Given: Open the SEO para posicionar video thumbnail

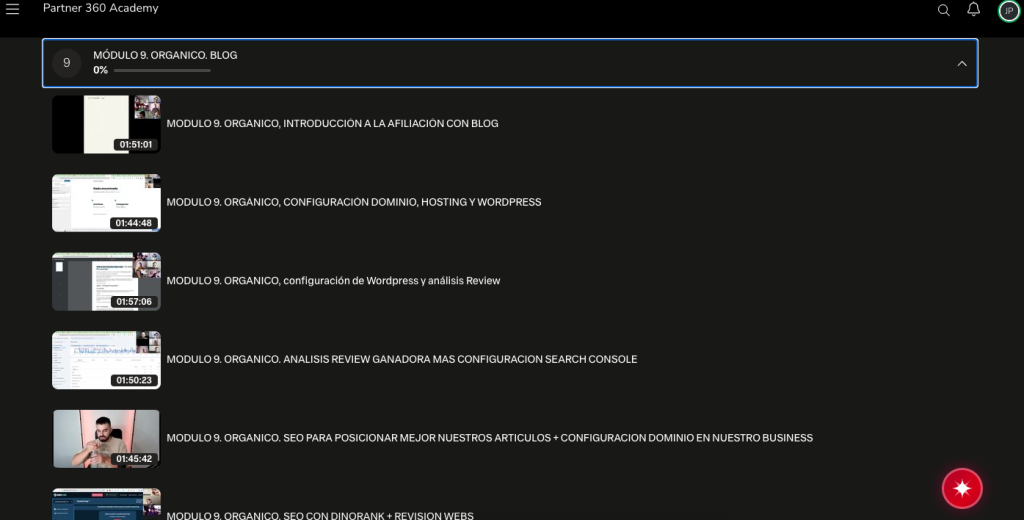Looking at the screenshot, I should point(106,438).
